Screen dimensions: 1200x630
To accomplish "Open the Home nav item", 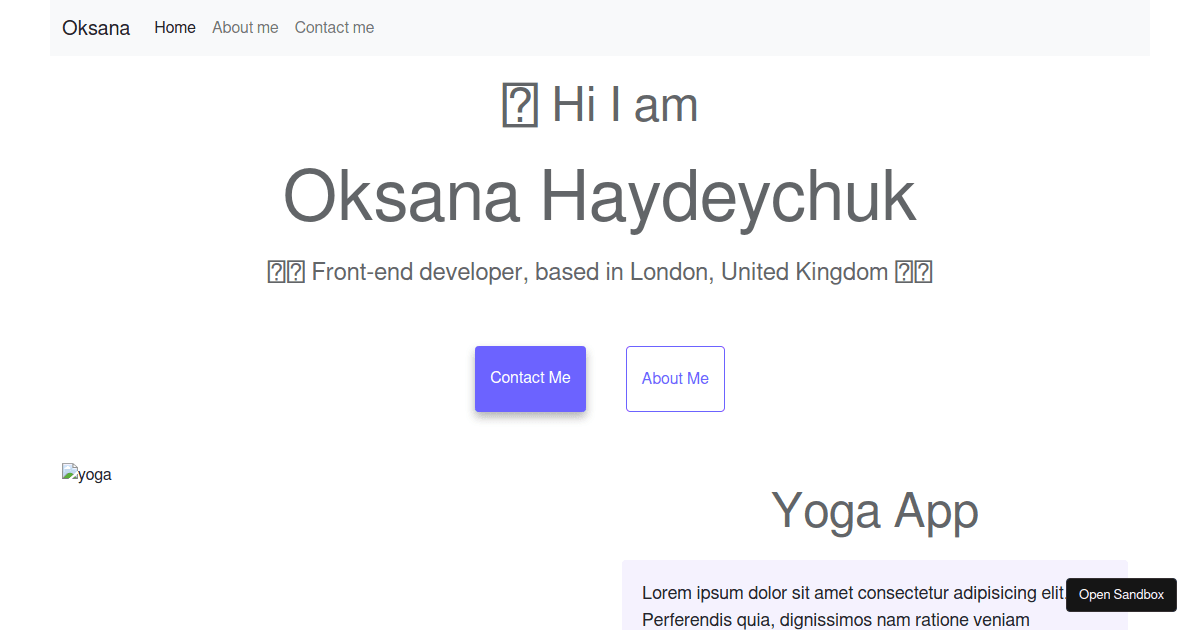I will click(x=175, y=28).
